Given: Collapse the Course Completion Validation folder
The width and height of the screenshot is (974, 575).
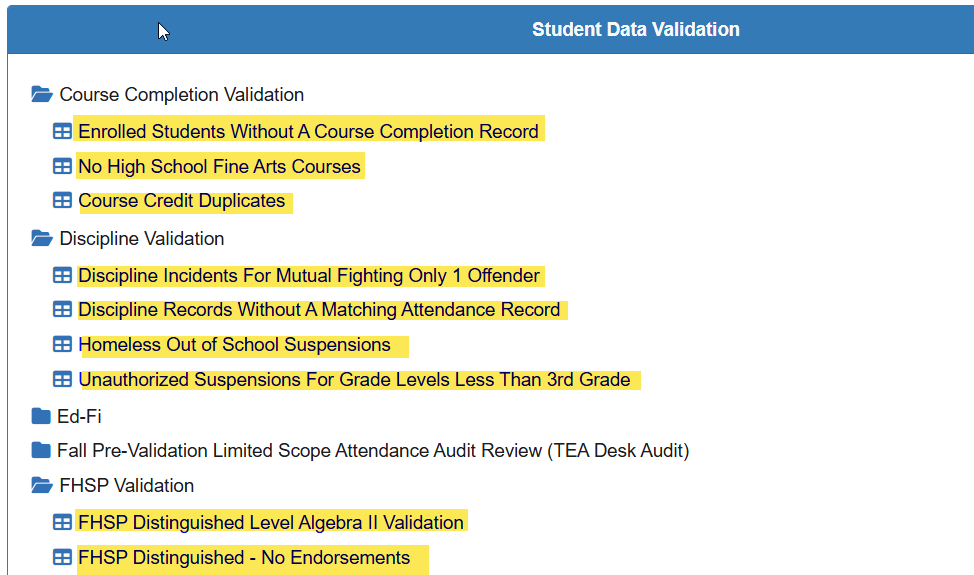Looking at the screenshot, I should point(41,95).
